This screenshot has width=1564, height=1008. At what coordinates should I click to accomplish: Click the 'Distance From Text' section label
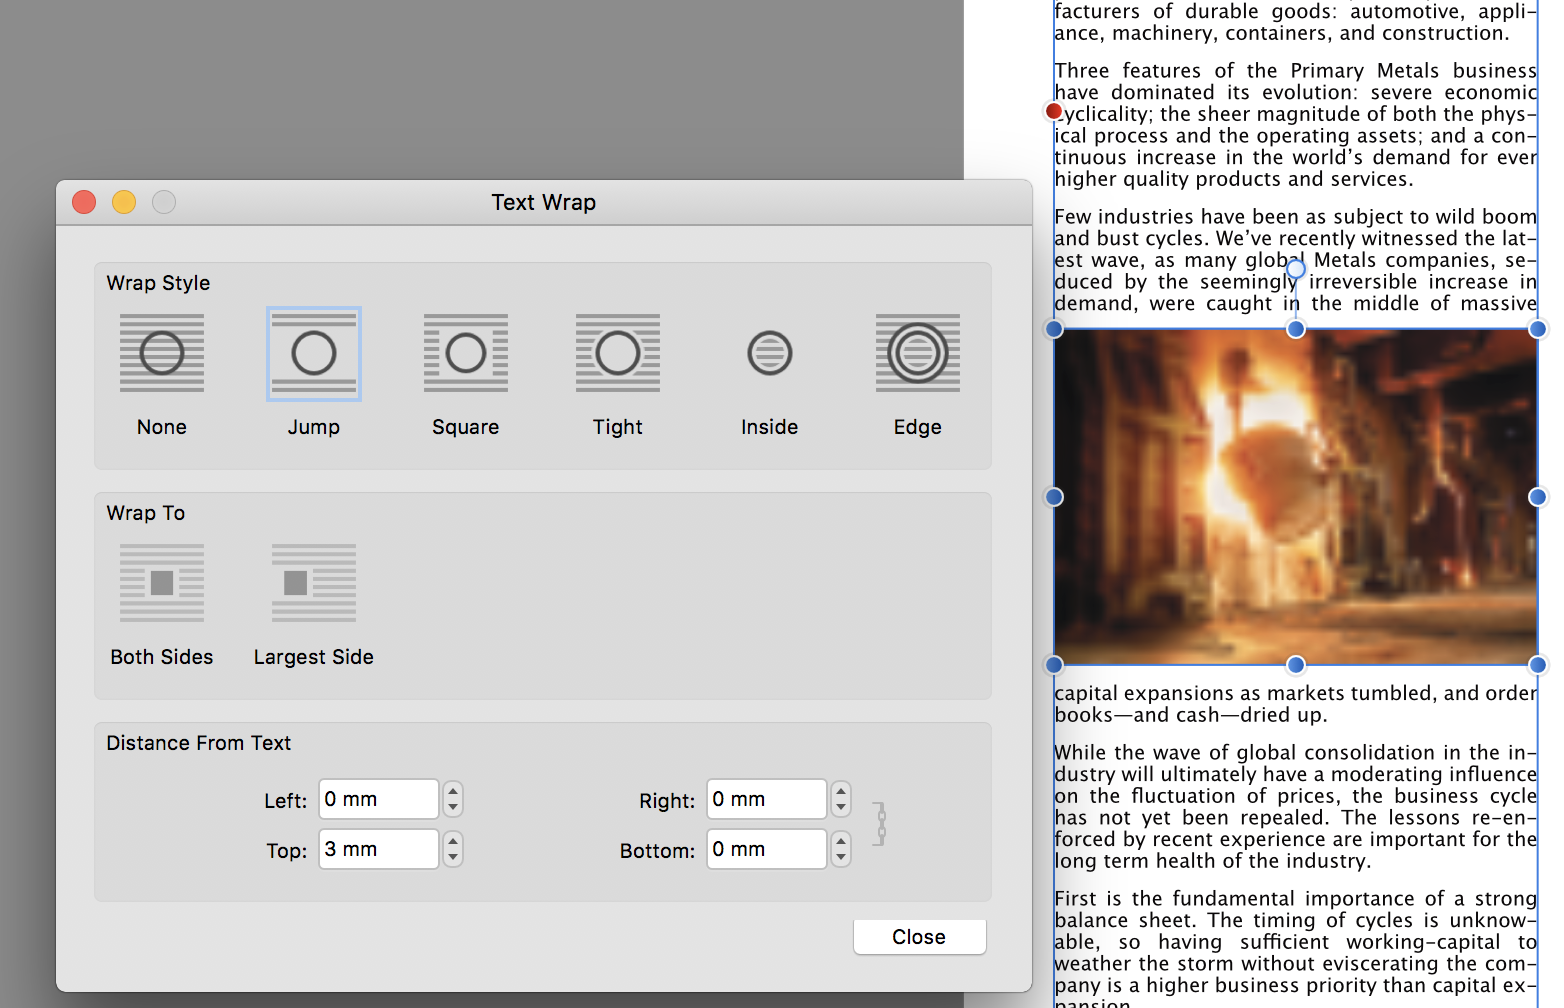(x=199, y=743)
